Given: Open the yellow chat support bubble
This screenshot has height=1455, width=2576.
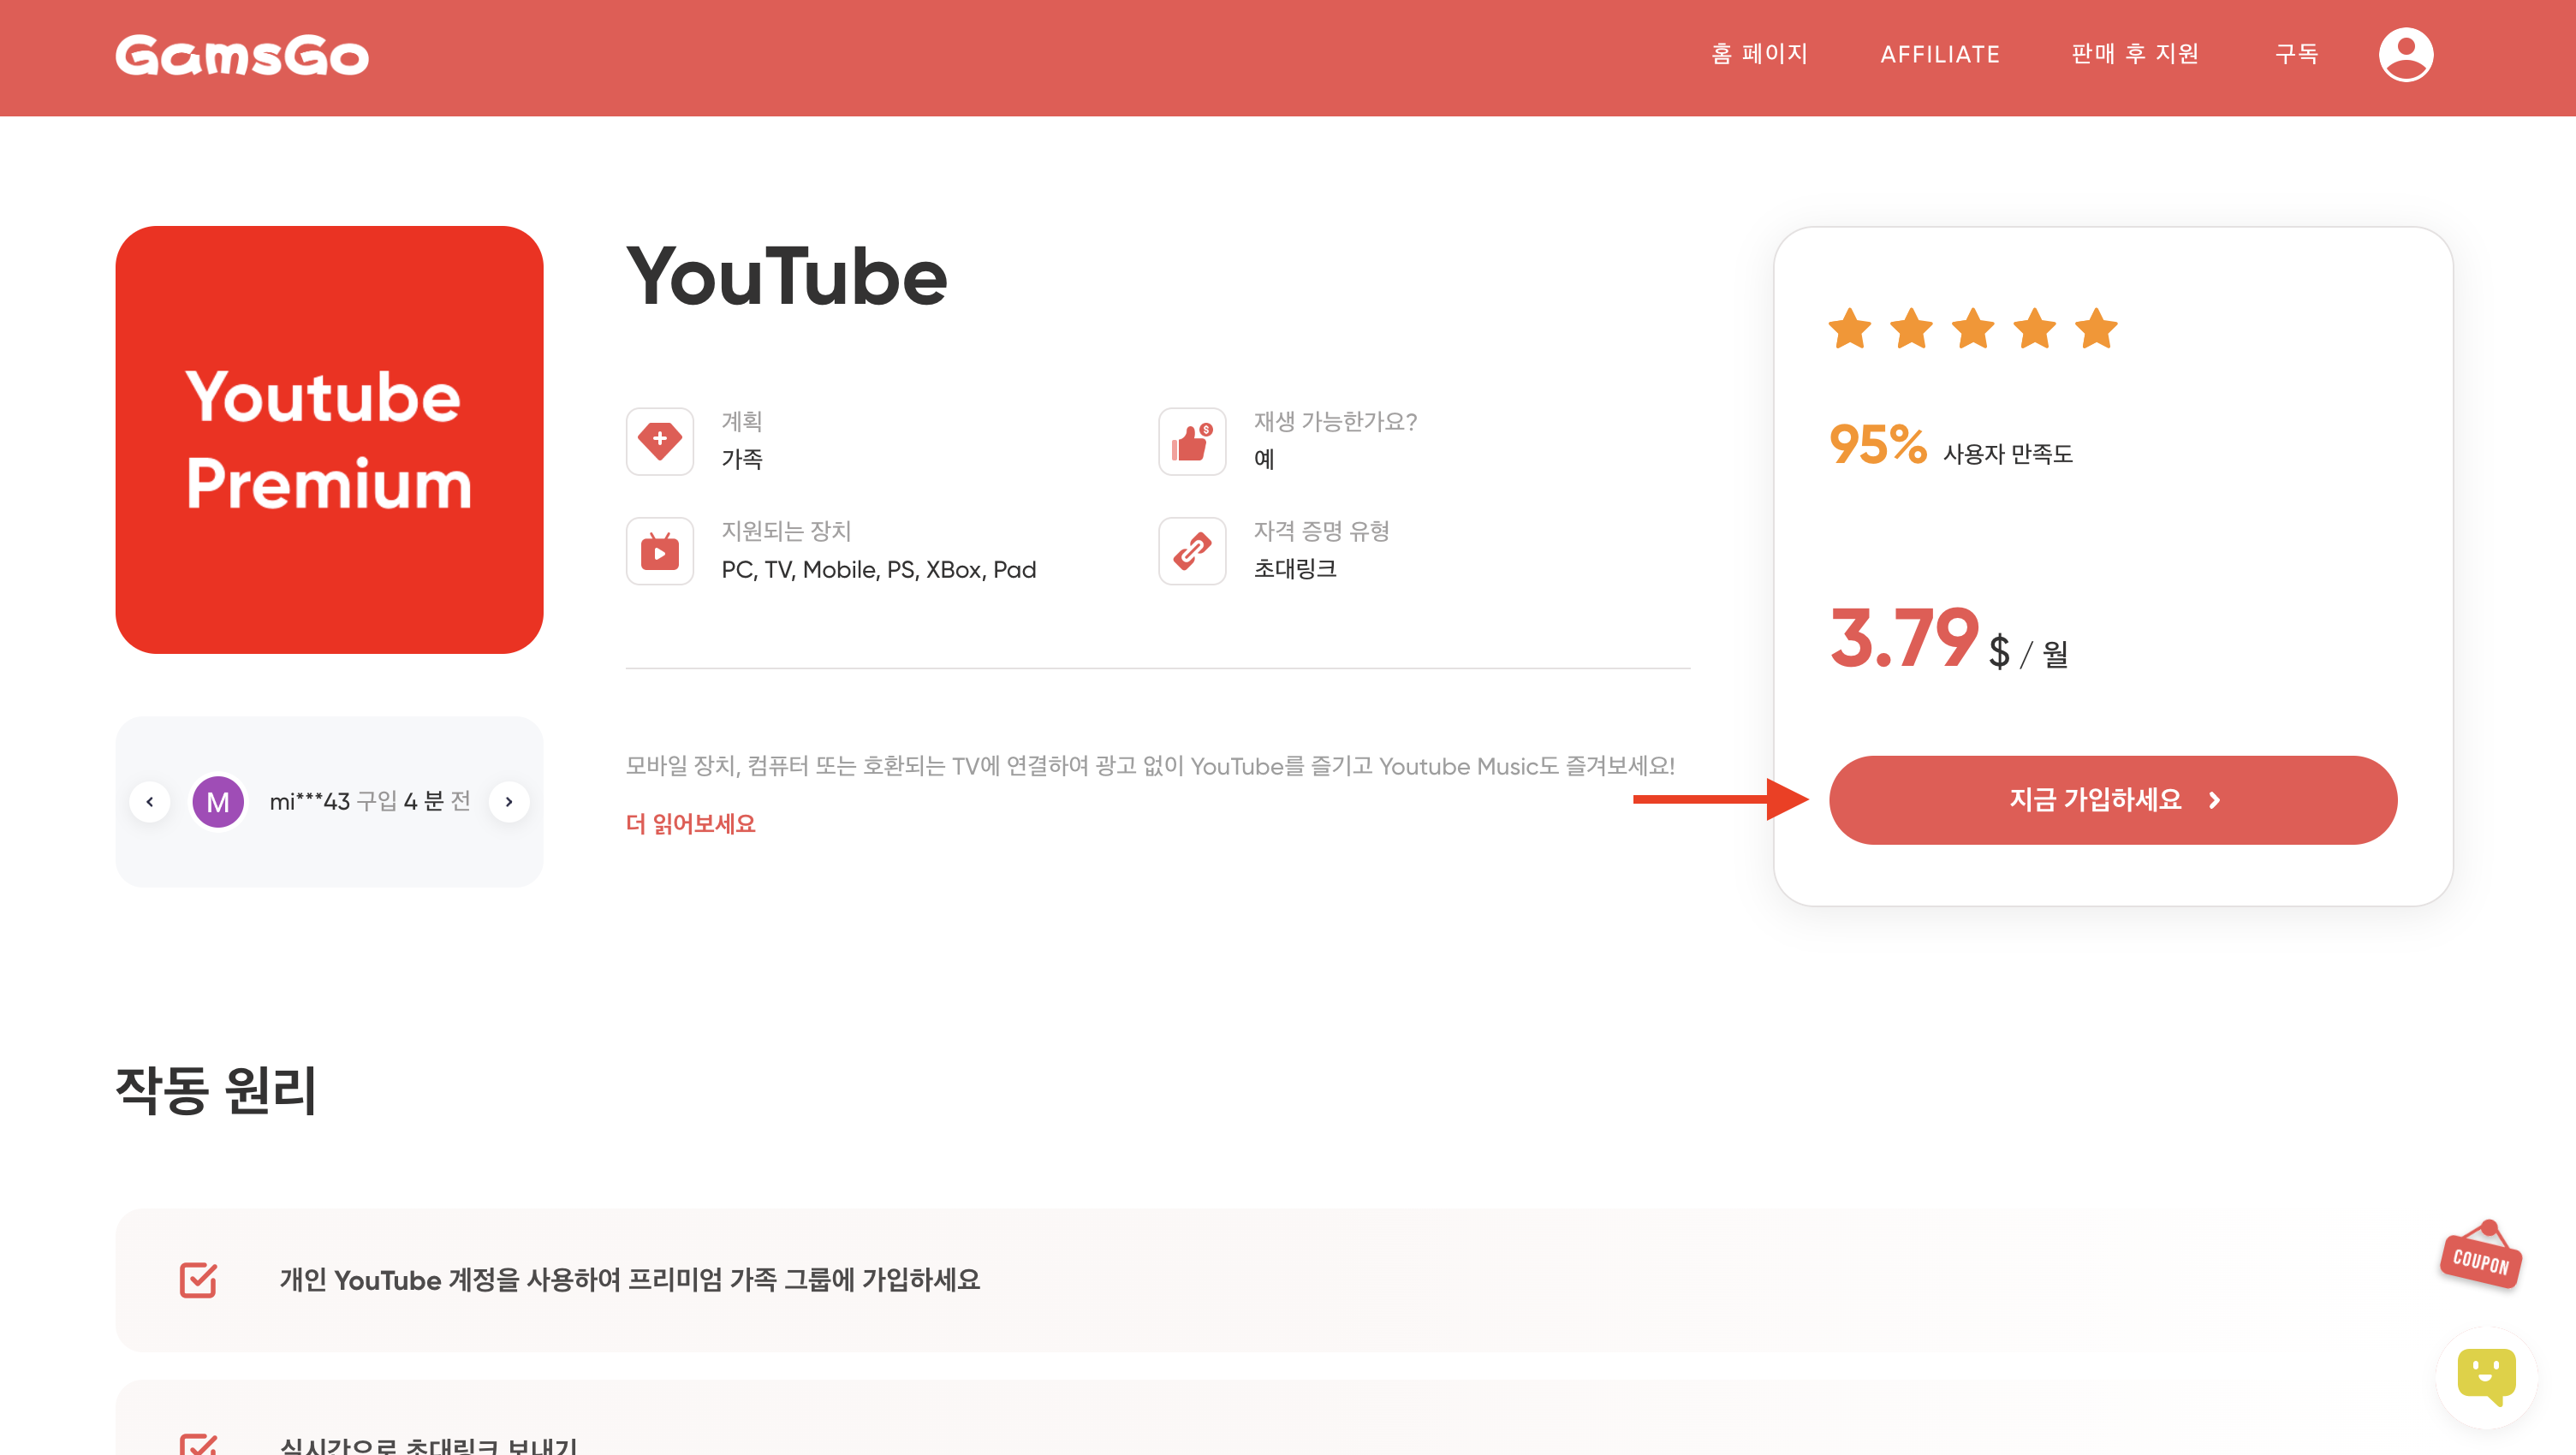Looking at the screenshot, I should pyautogui.click(x=2486, y=1377).
